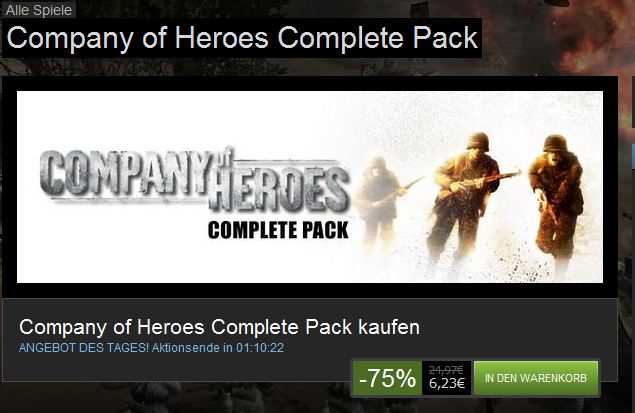
Task: Click the small 'of' in the banner logo
Action: click(226, 155)
